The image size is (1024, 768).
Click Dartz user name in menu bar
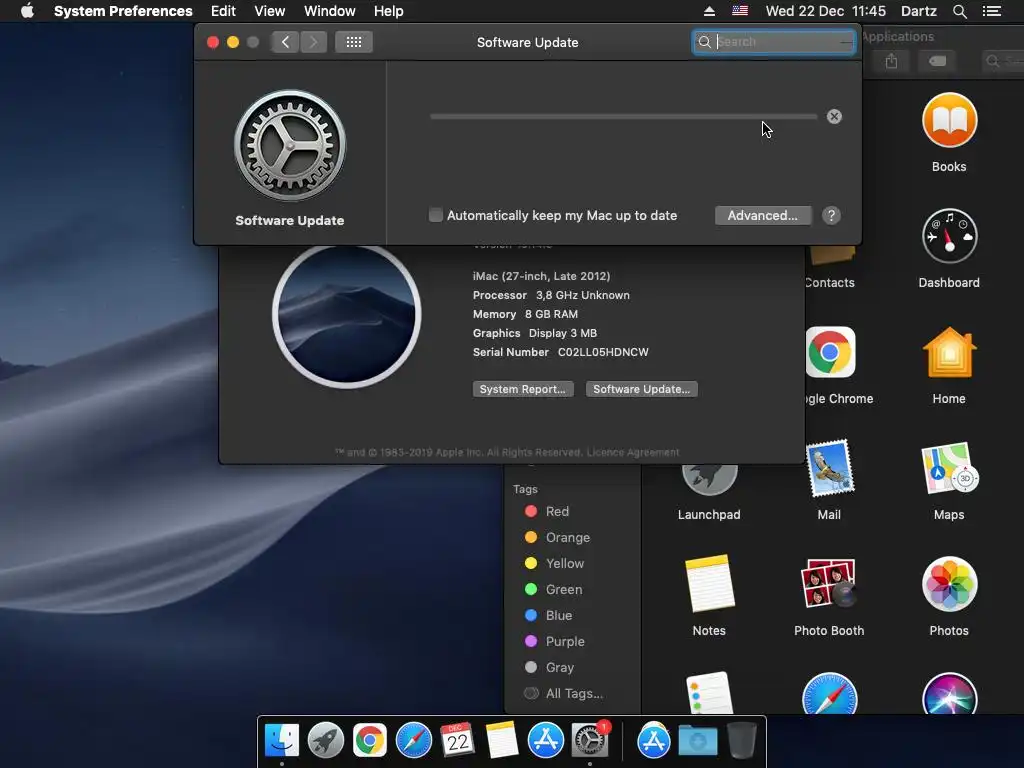pyautogui.click(x=919, y=11)
